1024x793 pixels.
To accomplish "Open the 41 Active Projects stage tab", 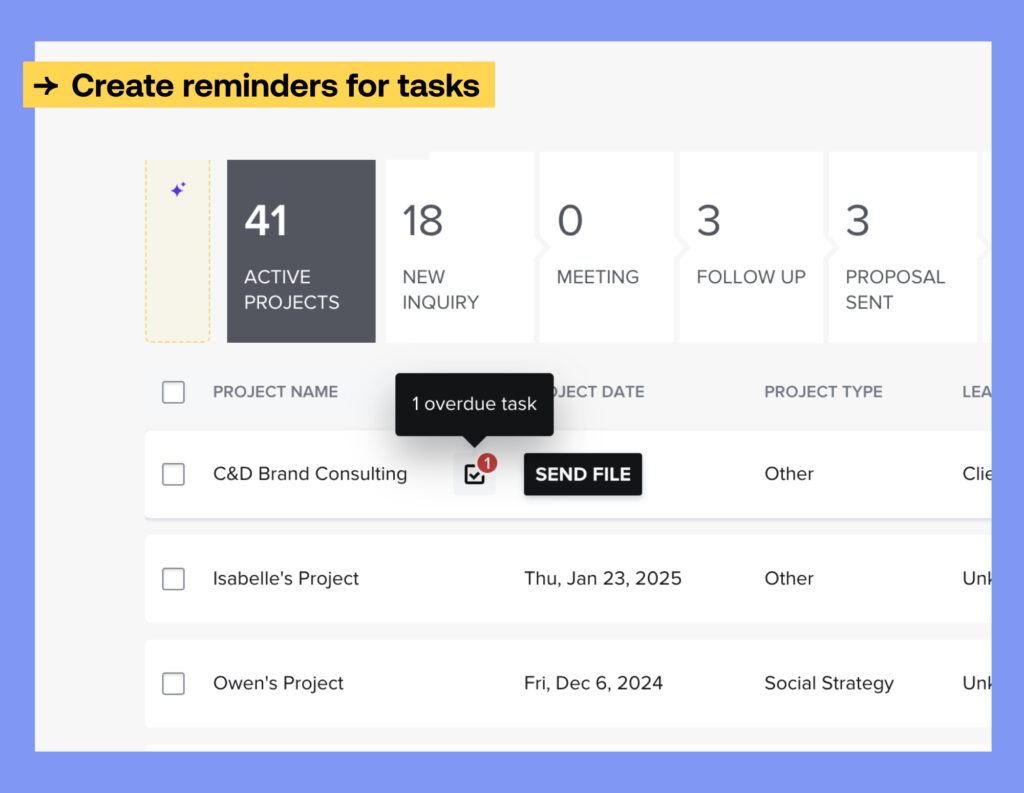I will (301, 252).
